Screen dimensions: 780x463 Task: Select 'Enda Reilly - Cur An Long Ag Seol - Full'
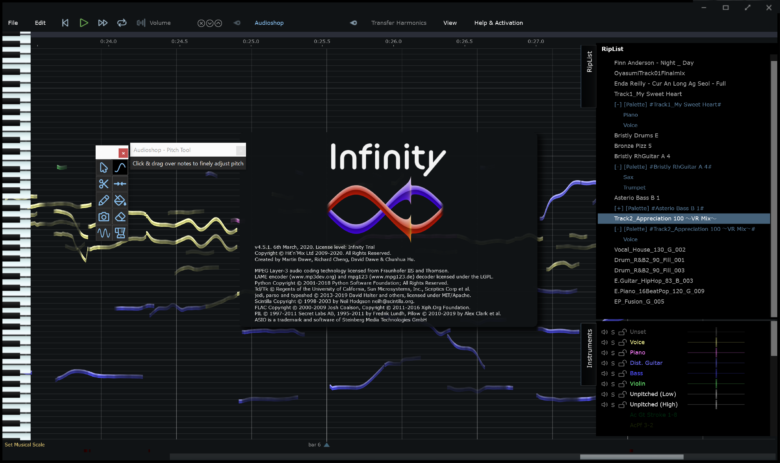[670, 84]
